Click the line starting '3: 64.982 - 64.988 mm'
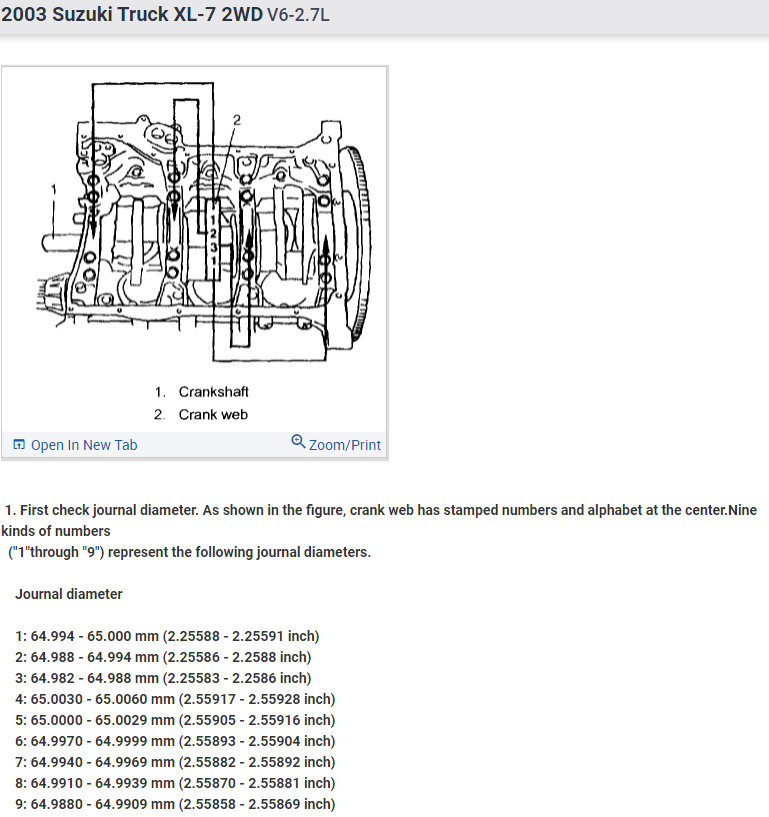The height and width of the screenshot is (817, 769). pos(163,678)
